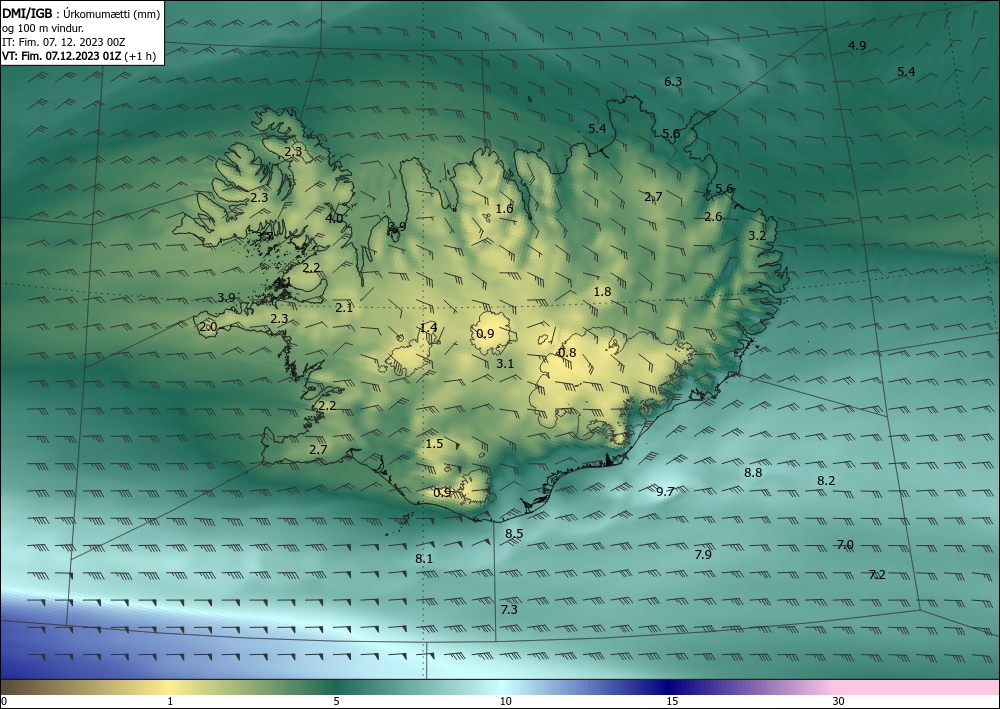Click the 3.1 value in the central highlands
This screenshot has width=1000, height=709.
(505, 363)
